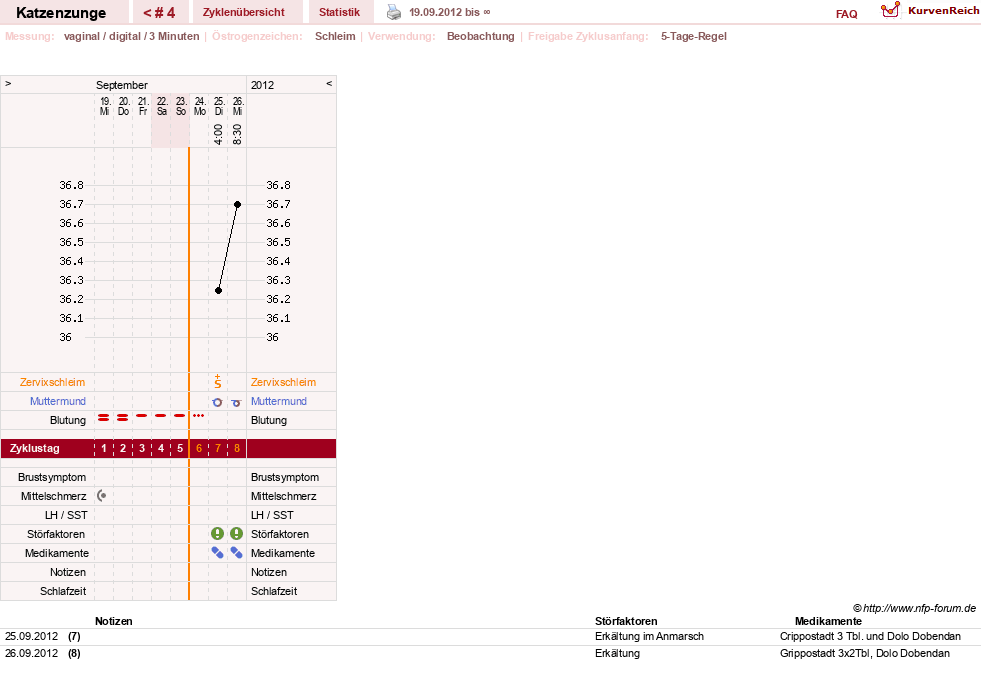Click the bleeding dash on day 5
The height and width of the screenshot is (680, 981).
pyautogui.click(x=180, y=415)
